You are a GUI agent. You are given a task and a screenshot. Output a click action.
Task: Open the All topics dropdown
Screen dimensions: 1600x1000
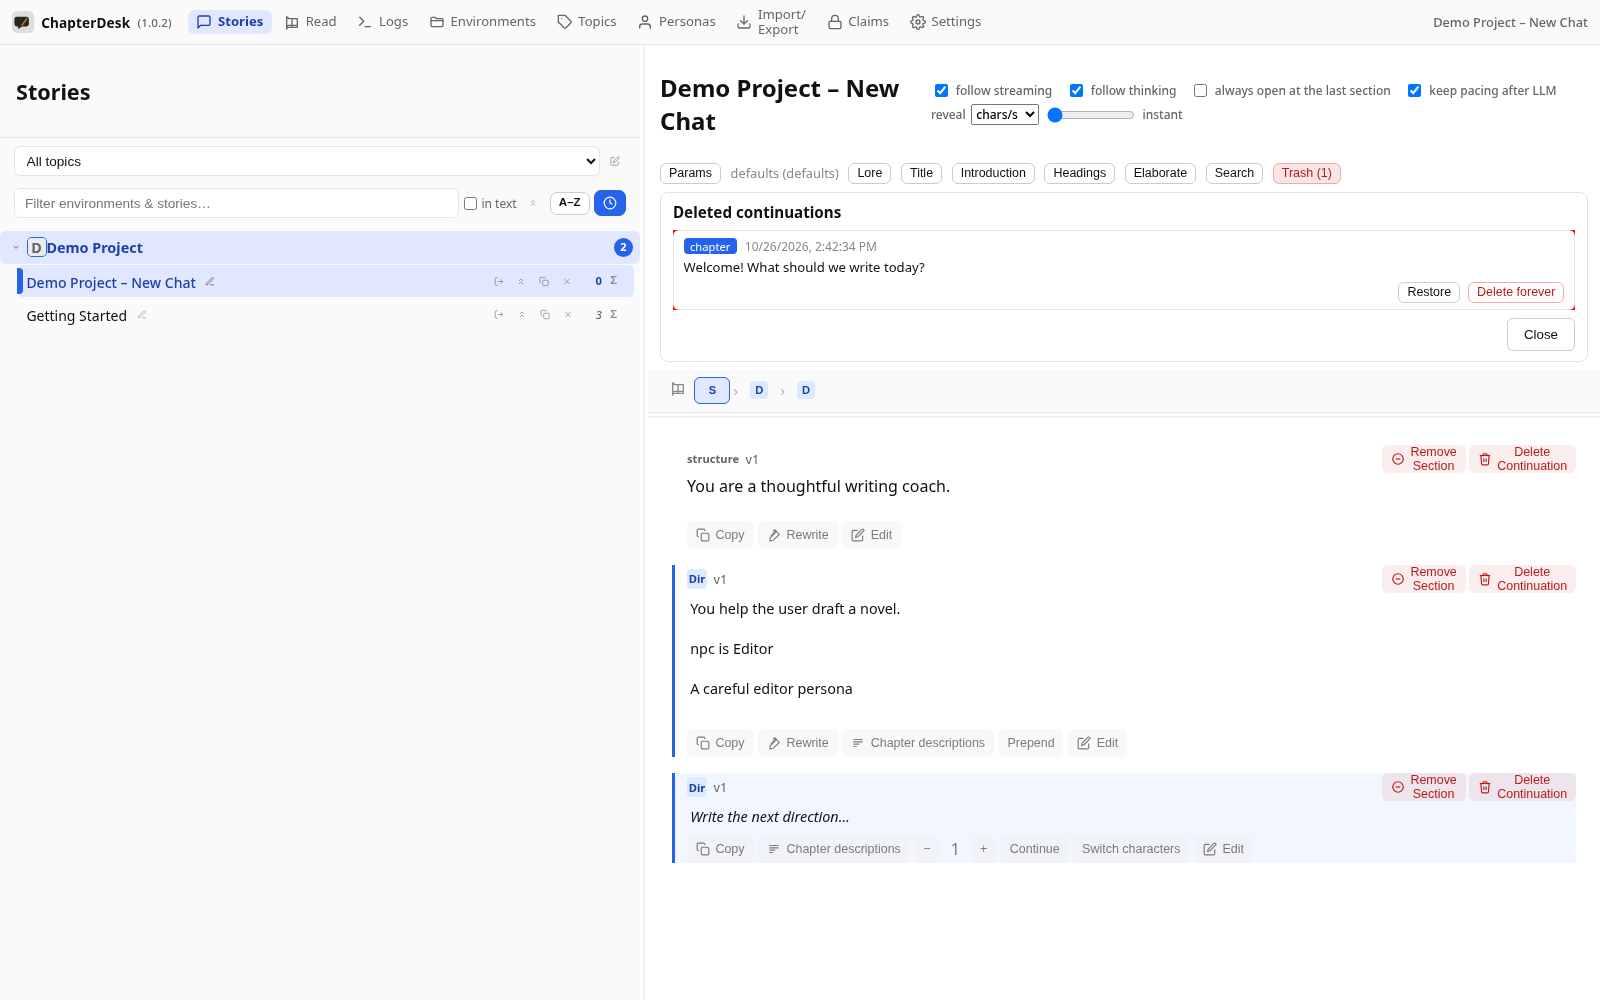pos(307,161)
